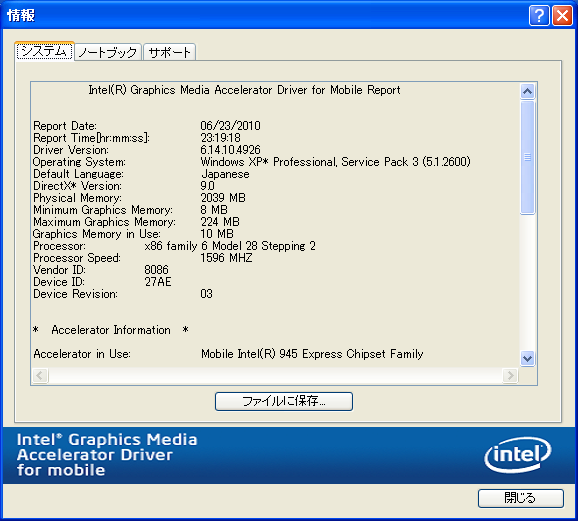The width and height of the screenshot is (578, 521).
Task: Click the maximum graphics memory value 224 MB
Action: (x=220, y=222)
